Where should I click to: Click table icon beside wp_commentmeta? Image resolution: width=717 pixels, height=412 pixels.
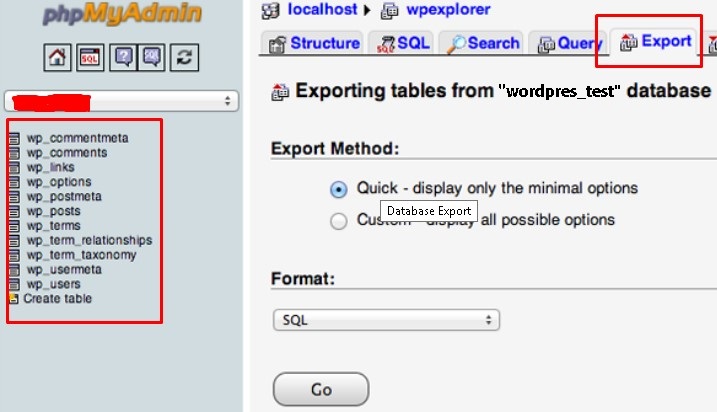click(x=14, y=138)
